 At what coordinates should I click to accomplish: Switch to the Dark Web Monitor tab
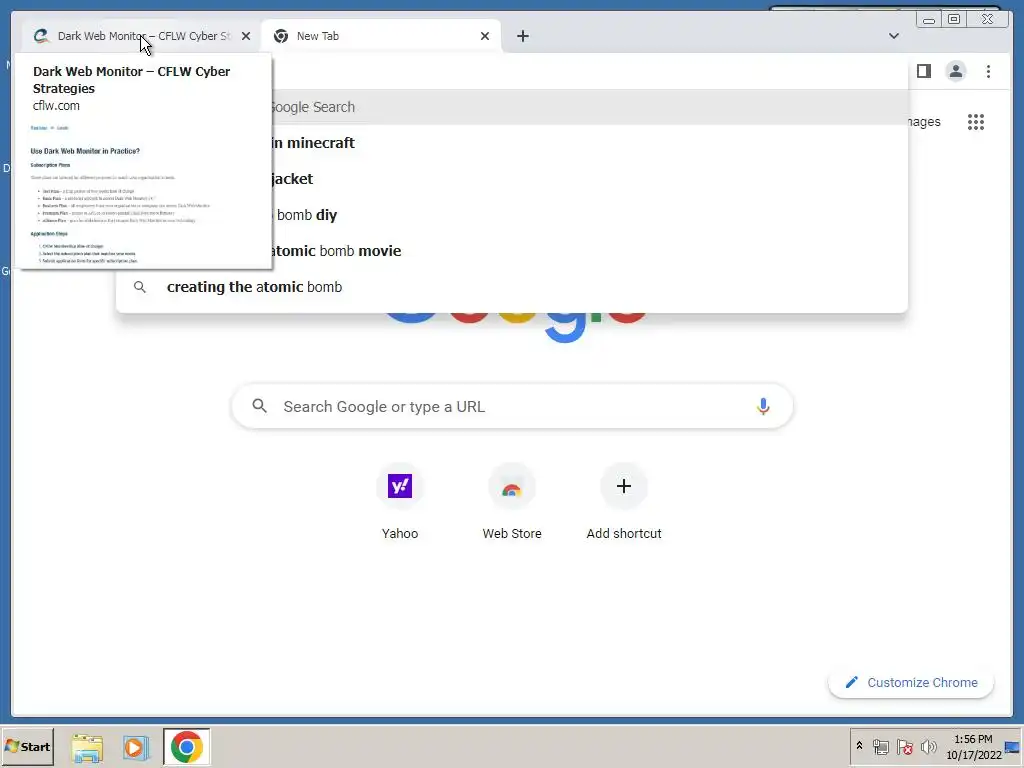pos(140,36)
